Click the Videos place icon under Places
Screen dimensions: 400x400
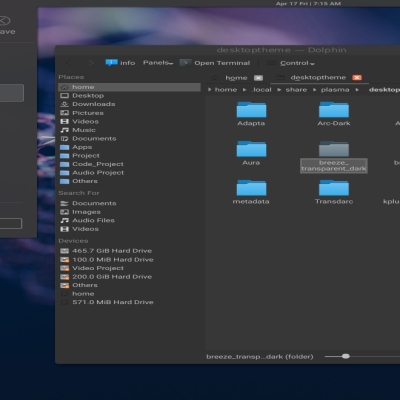(64, 121)
